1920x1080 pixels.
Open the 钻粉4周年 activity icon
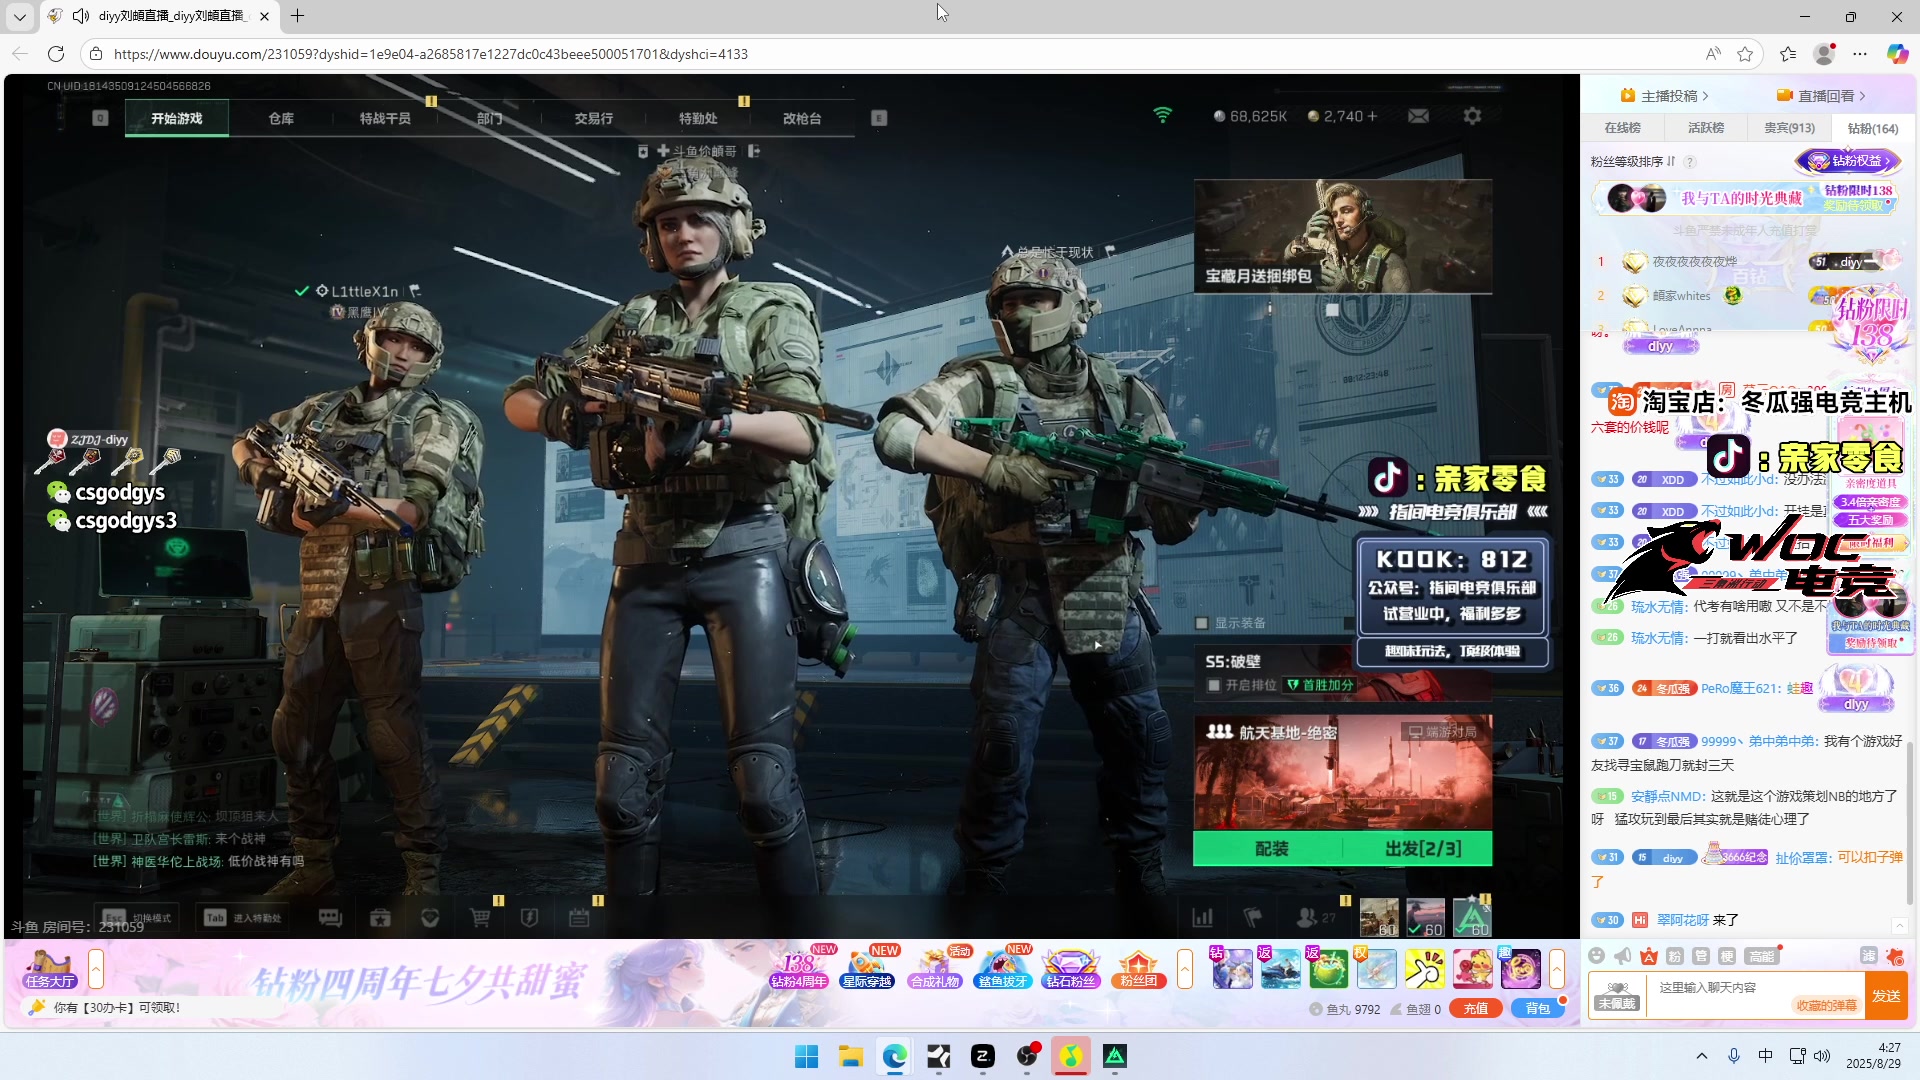[798, 969]
